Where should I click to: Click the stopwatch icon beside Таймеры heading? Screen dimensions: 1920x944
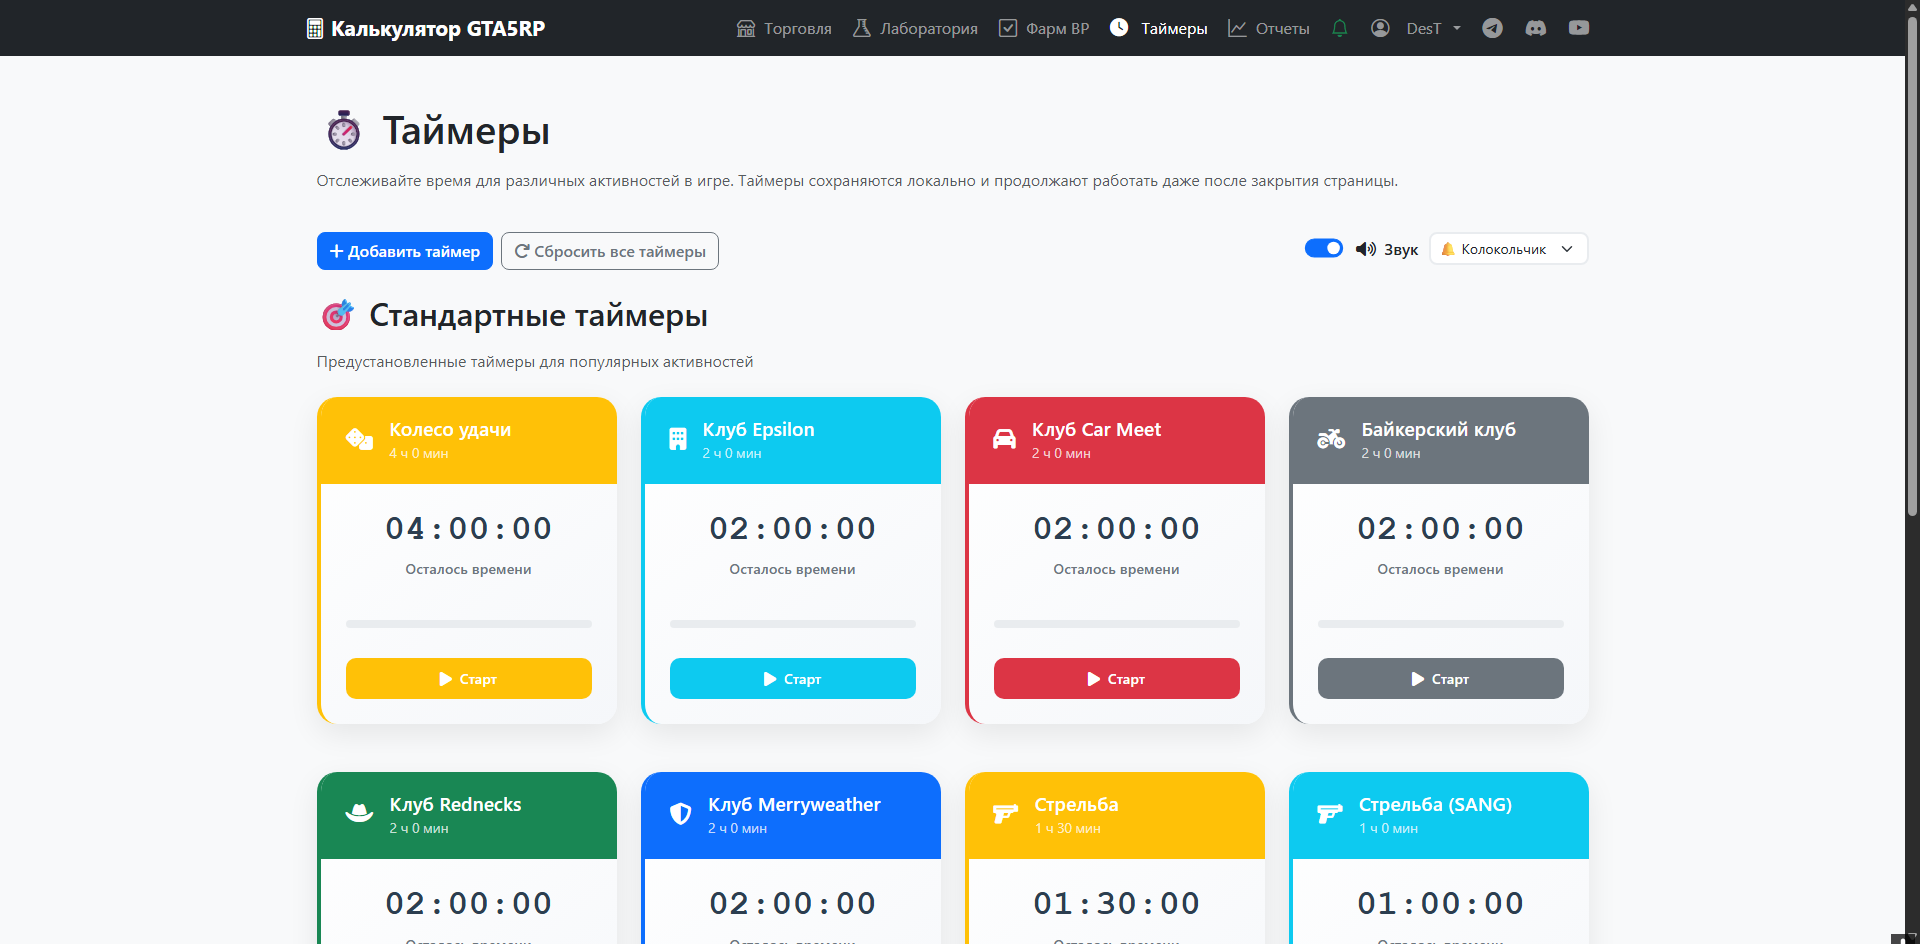[344, 131]
